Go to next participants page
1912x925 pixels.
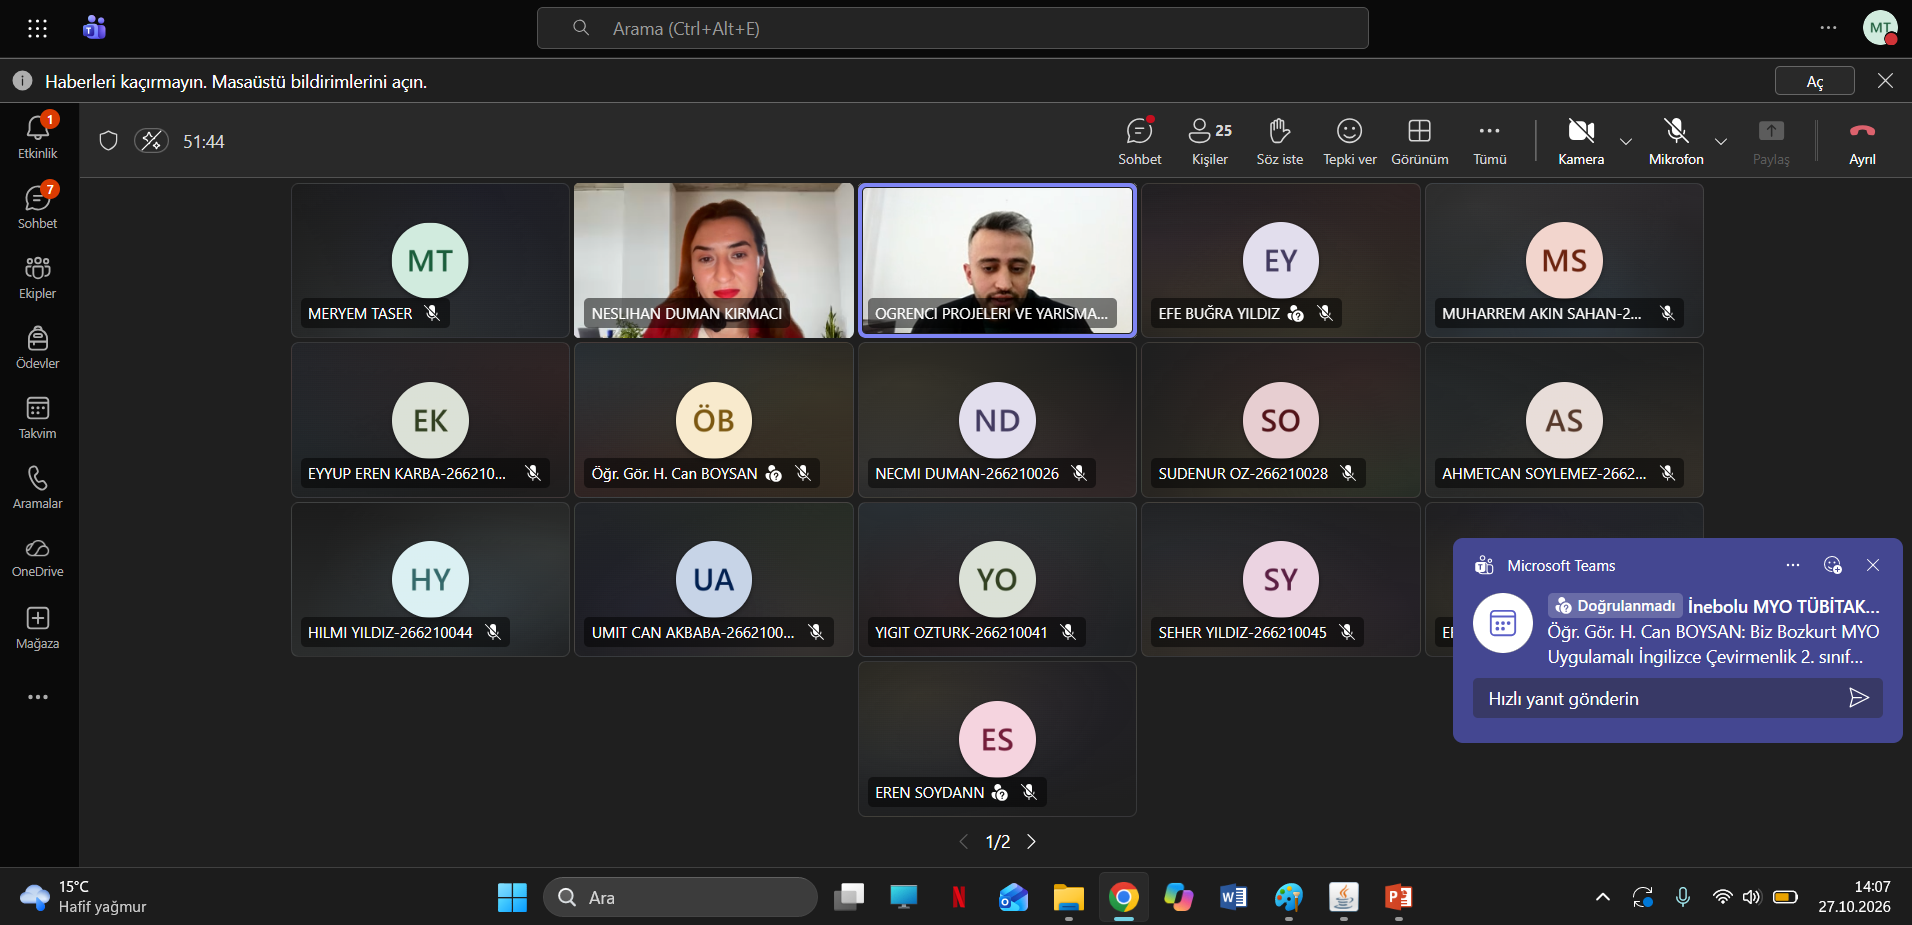(1031, 842)
